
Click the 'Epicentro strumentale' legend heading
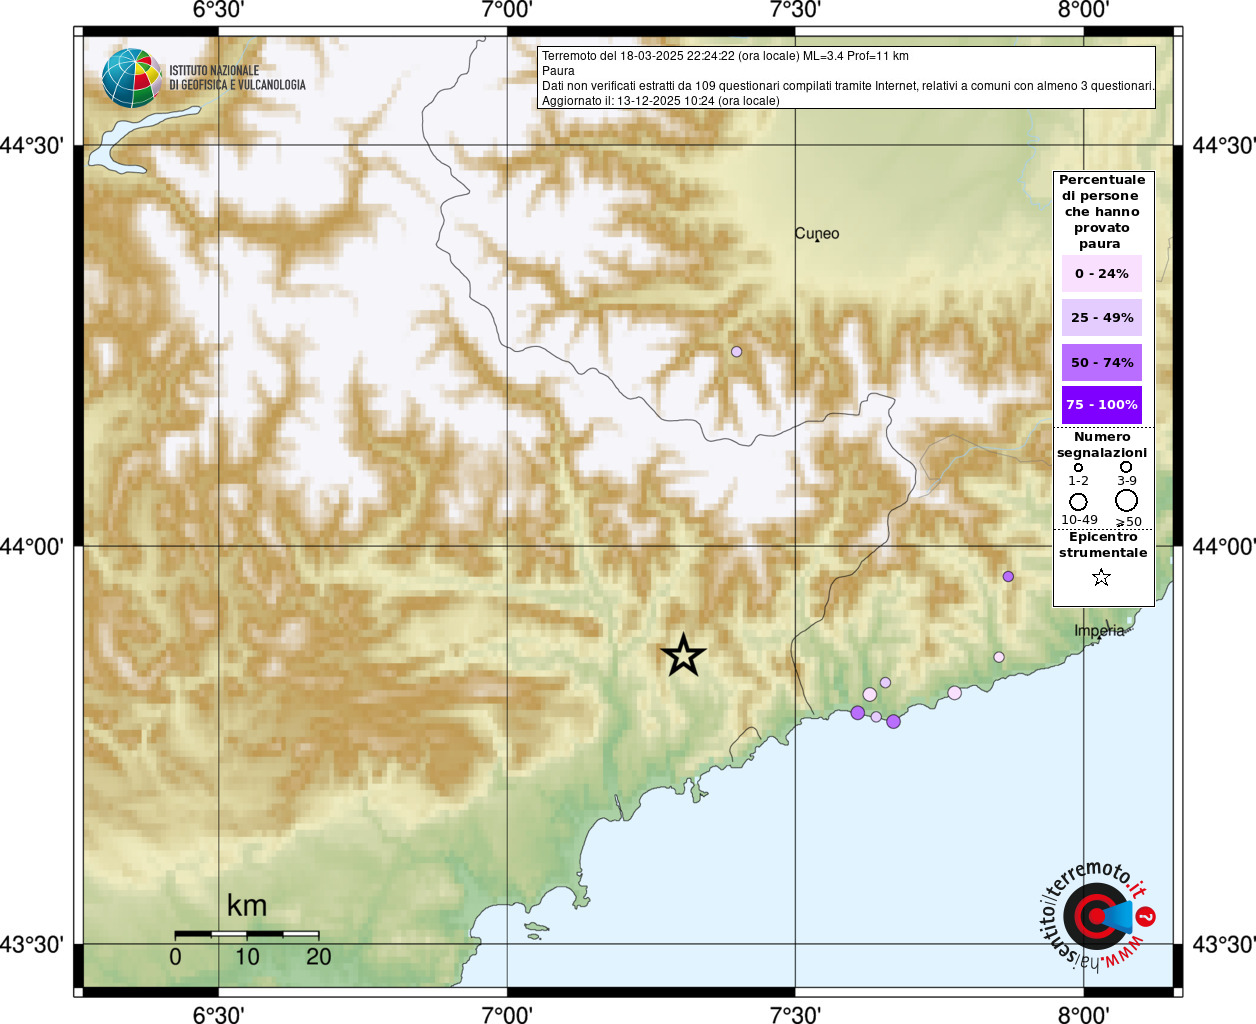1103,545
